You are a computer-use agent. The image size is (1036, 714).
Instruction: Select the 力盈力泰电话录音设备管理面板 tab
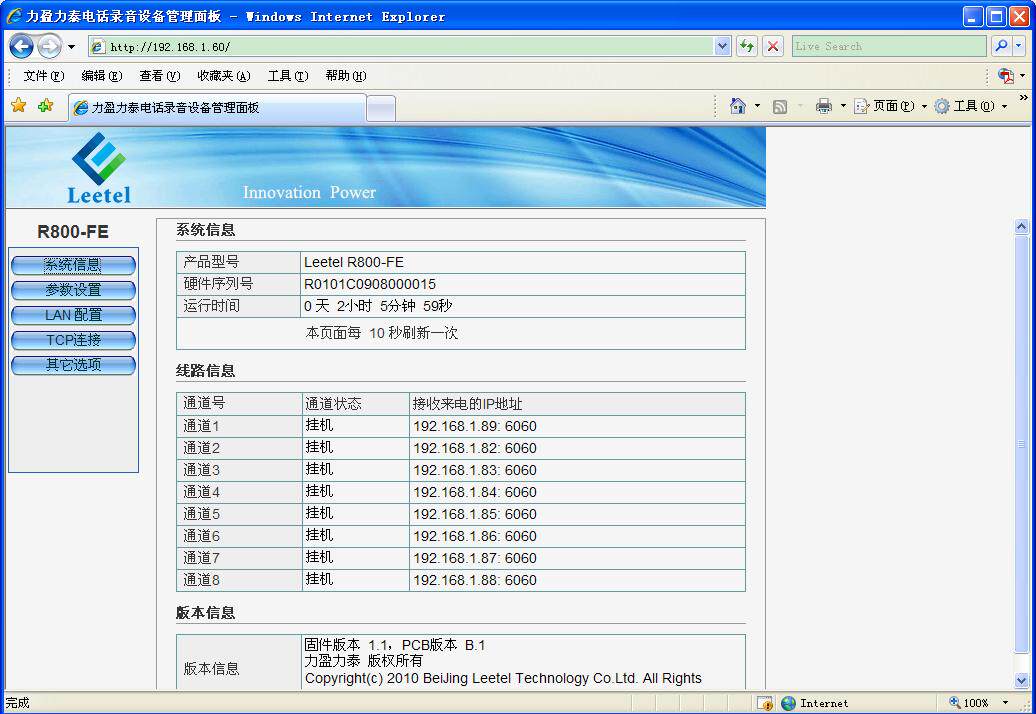pyautogui.click(x=217, y=108)
